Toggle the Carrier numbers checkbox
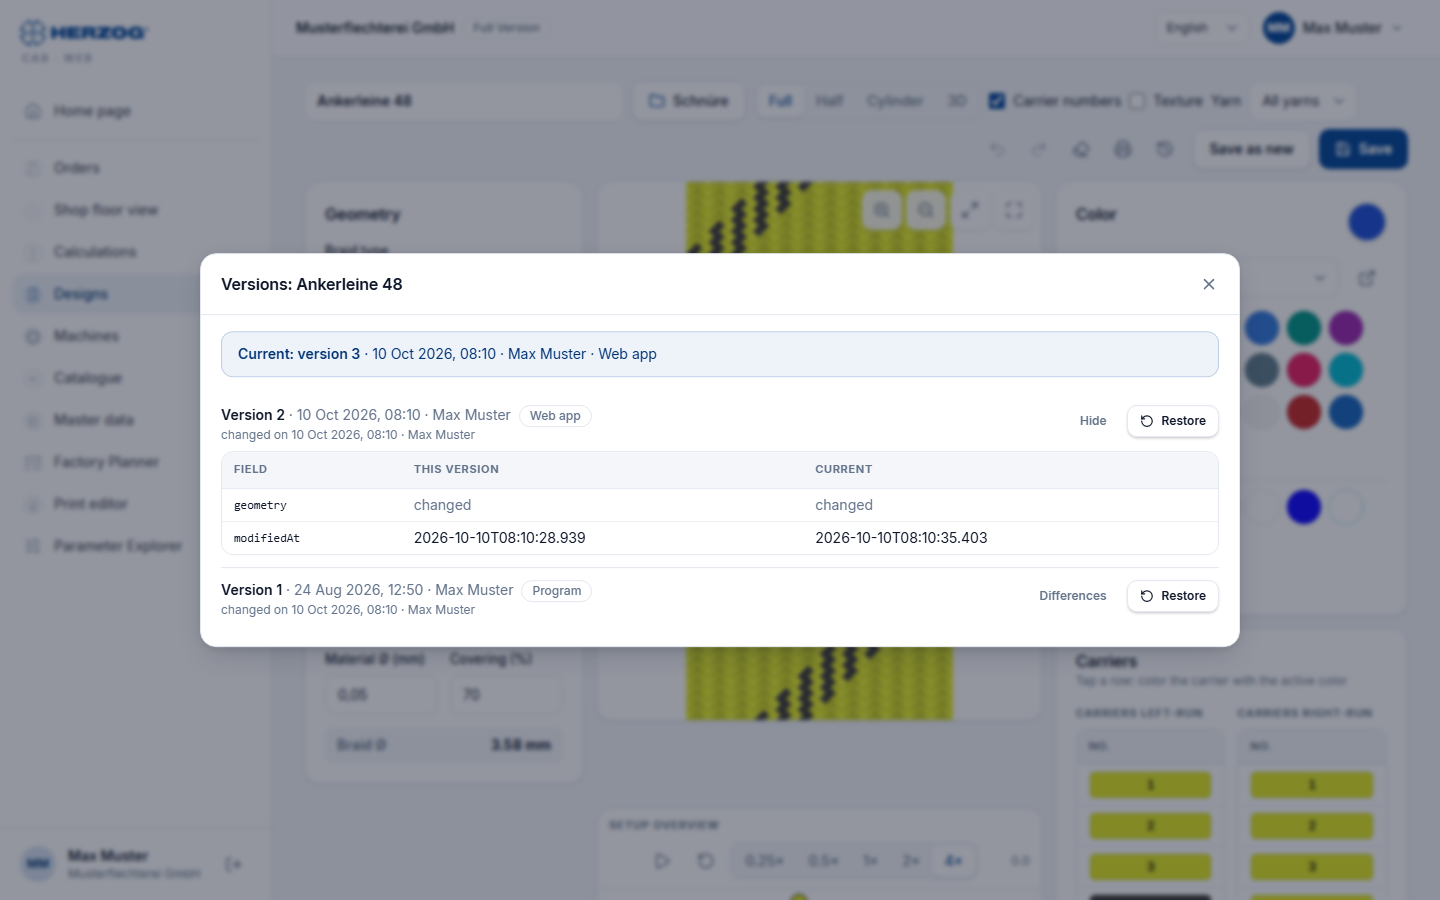Screen dimensions: 1440x900 [x=997, y=101]
